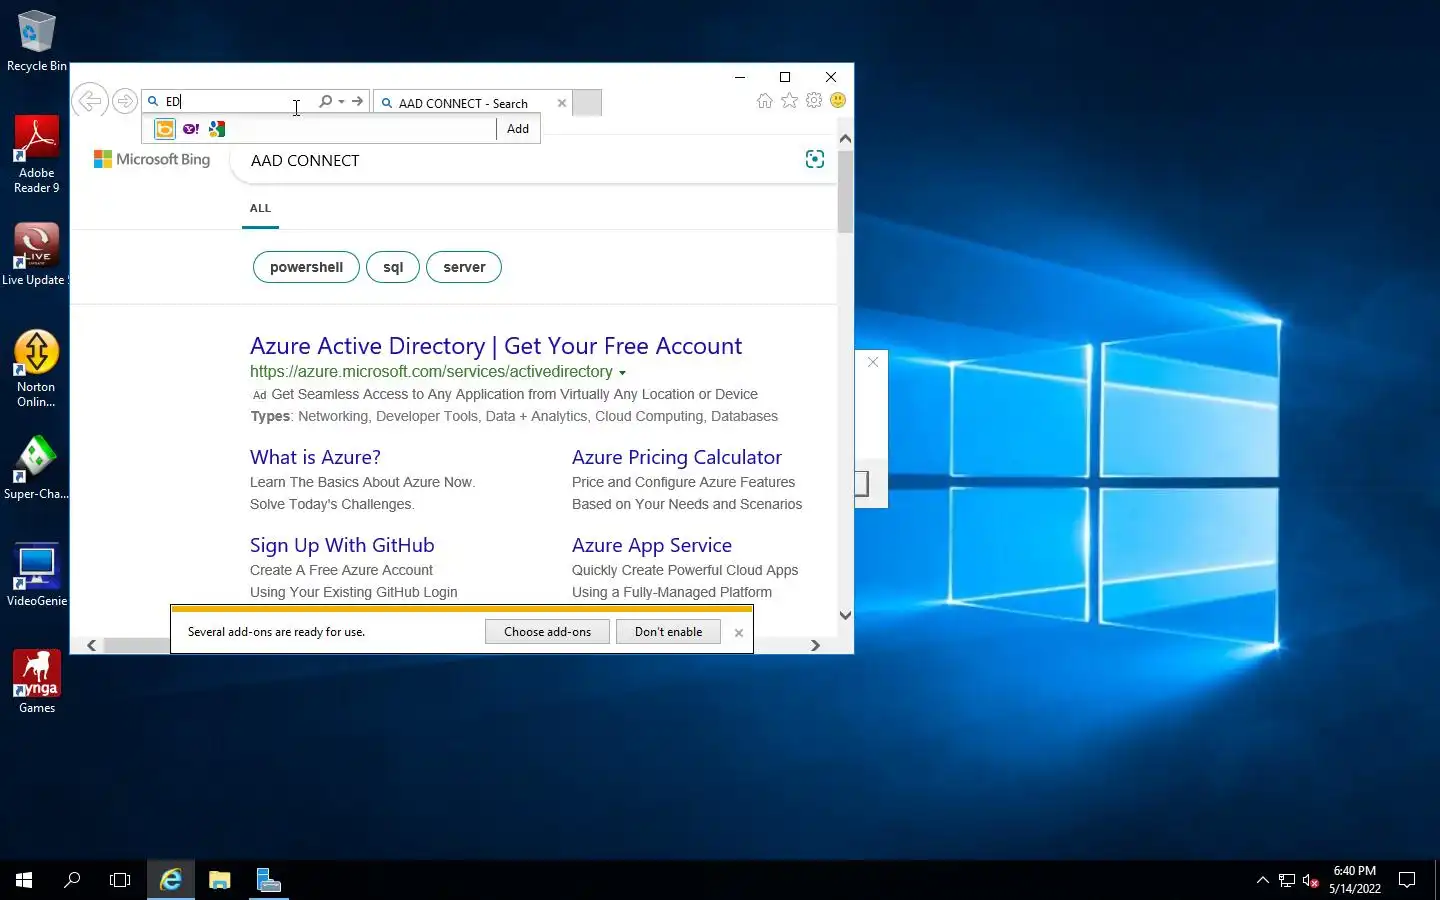1440x900 pixels.
Task: Click the visual search camera icon
Action: [815, 159]
